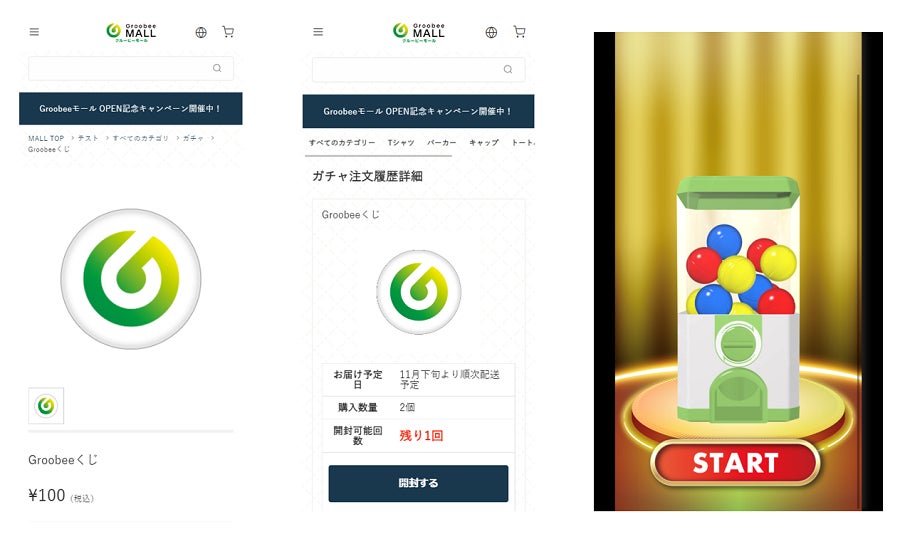The width and height of the screenshot is (900, 534).
Task: Select the パーカー category tab
Action: (x=441, y=142)
